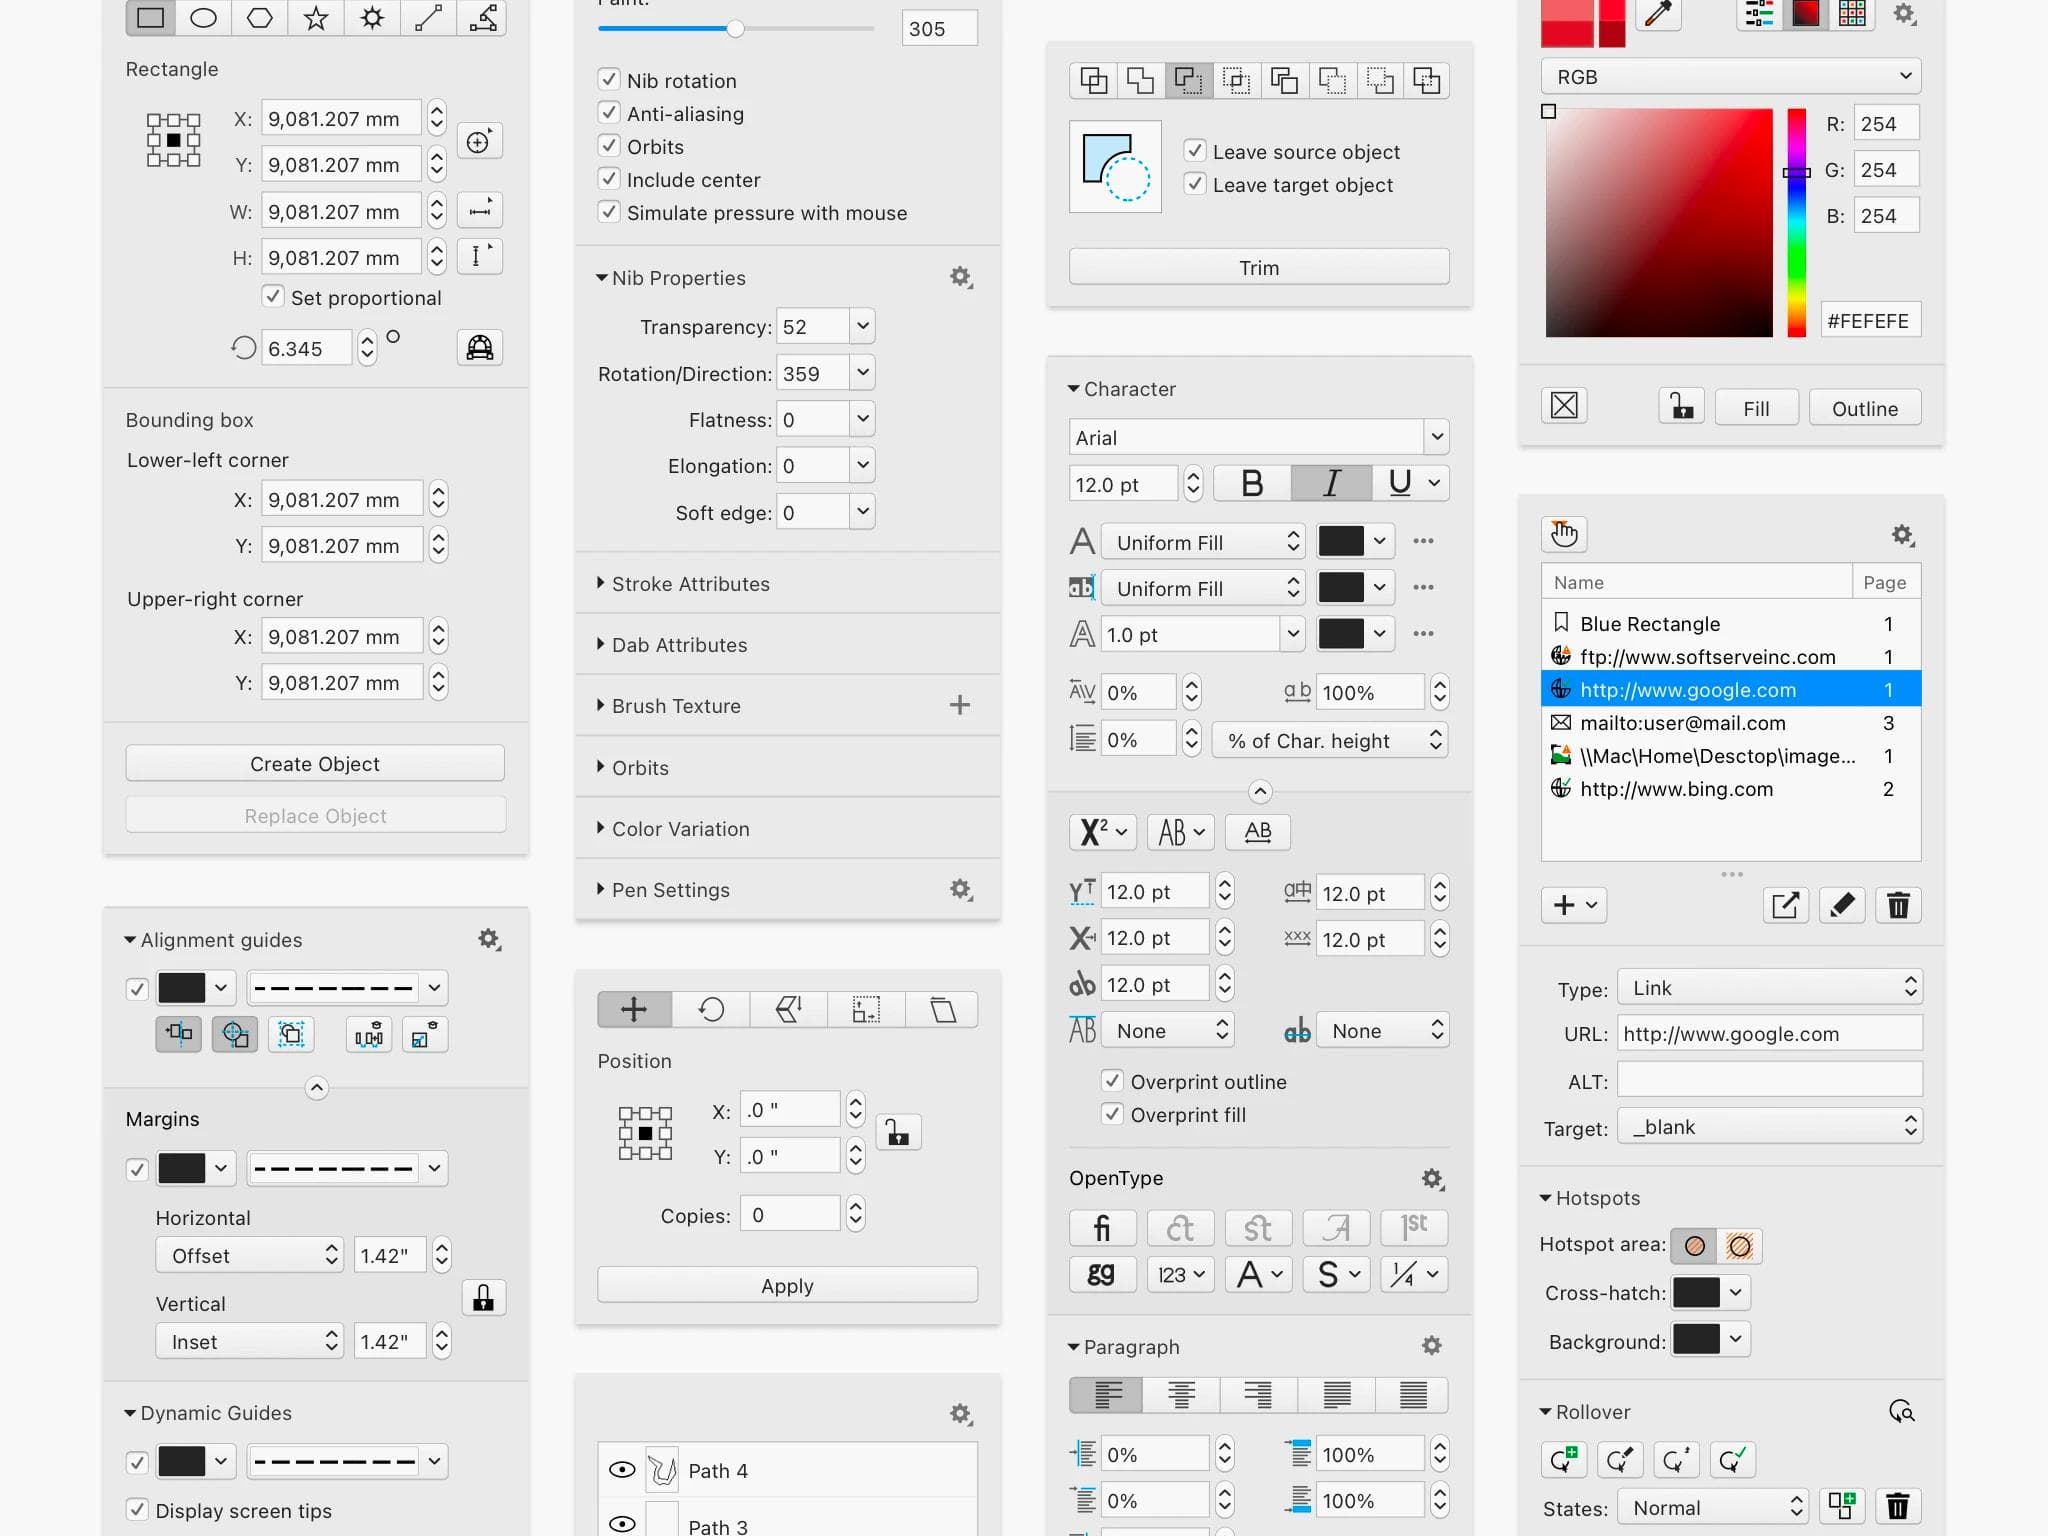Select the Blue Rectangle bookmark entry

click(x=1650, y=624)
